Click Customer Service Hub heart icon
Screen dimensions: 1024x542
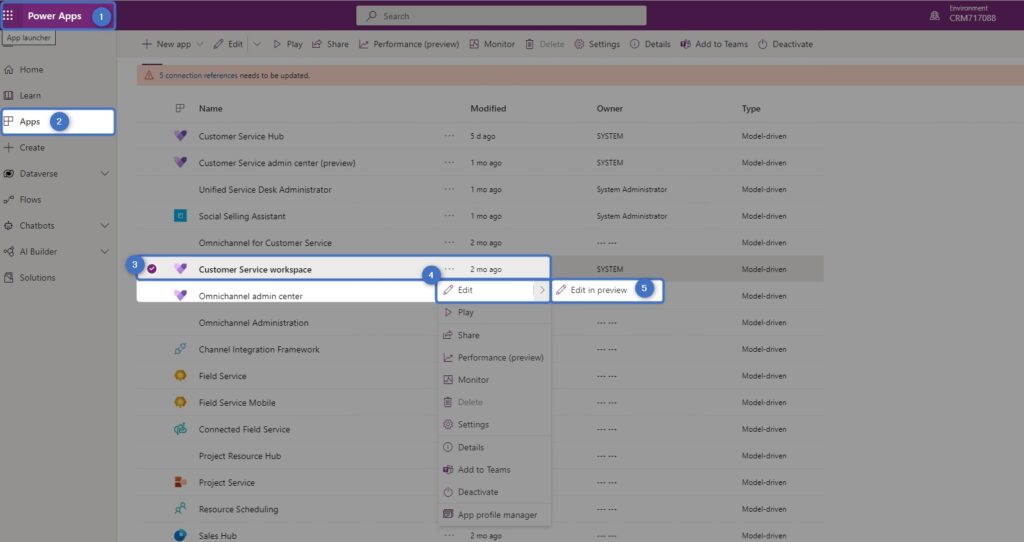pos(180,136)
